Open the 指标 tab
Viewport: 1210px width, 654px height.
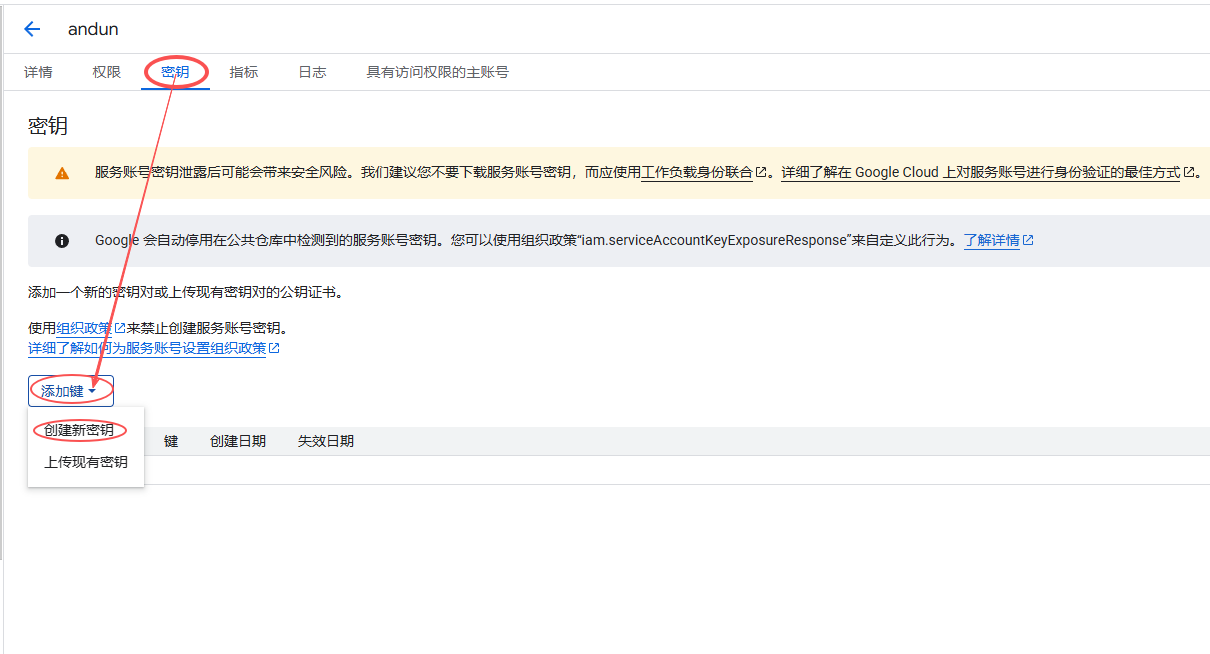click(x=244, y=72)
